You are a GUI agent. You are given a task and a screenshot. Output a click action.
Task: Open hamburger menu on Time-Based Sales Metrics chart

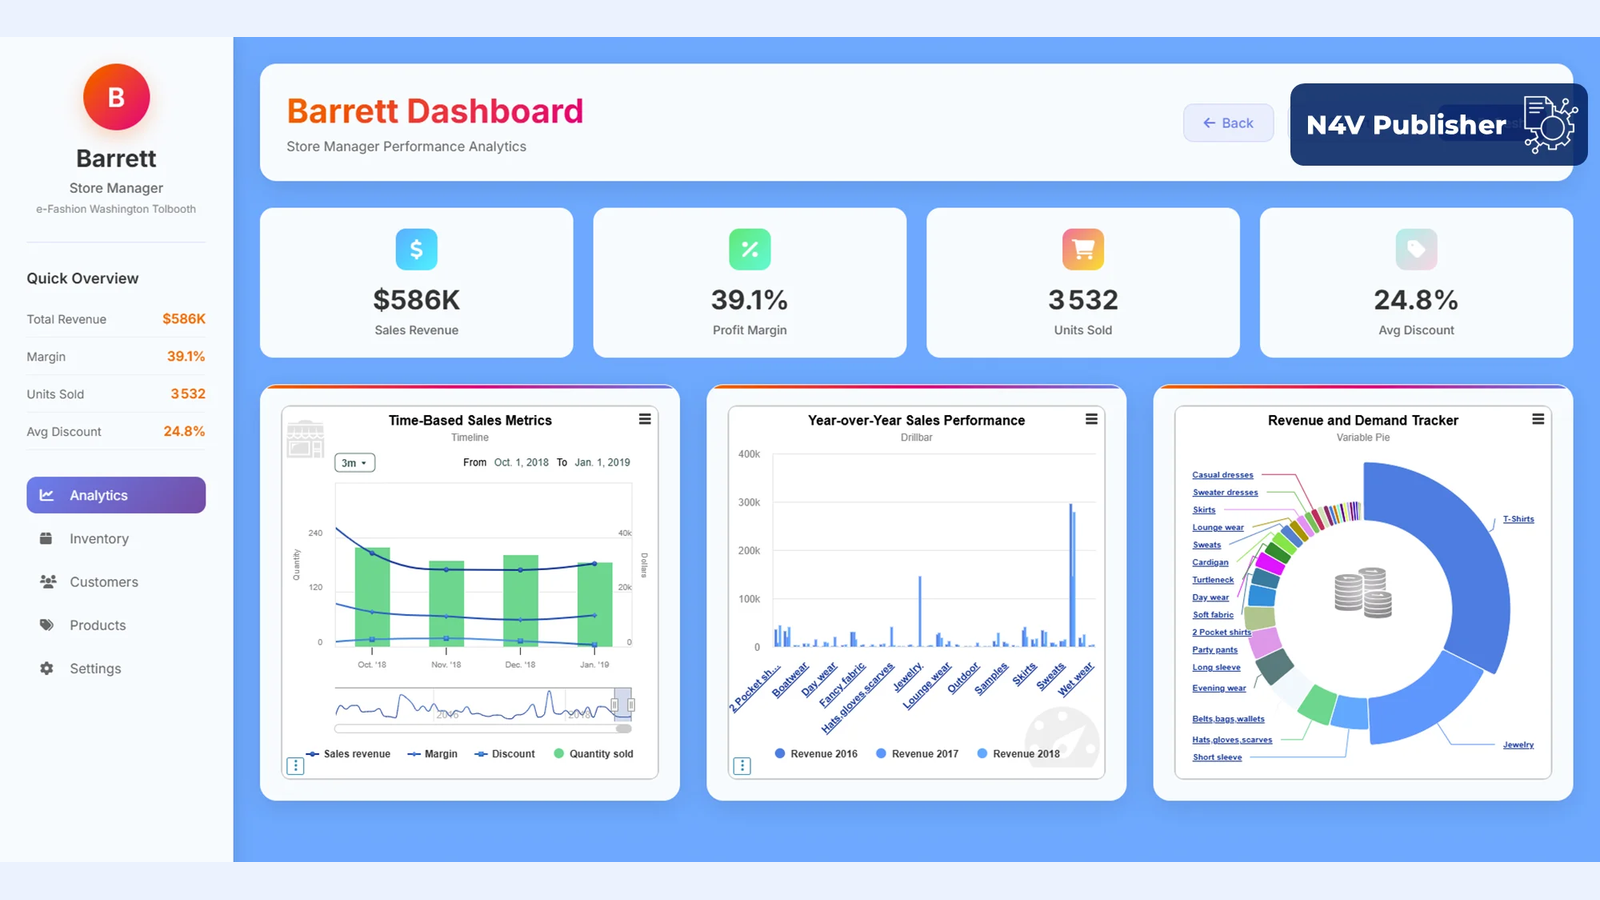coord(645,420)
